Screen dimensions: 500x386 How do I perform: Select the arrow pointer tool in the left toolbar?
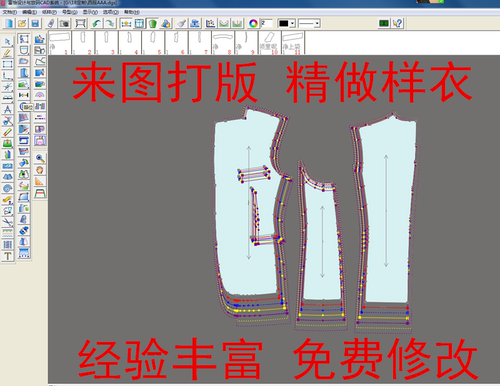point(8,41)
